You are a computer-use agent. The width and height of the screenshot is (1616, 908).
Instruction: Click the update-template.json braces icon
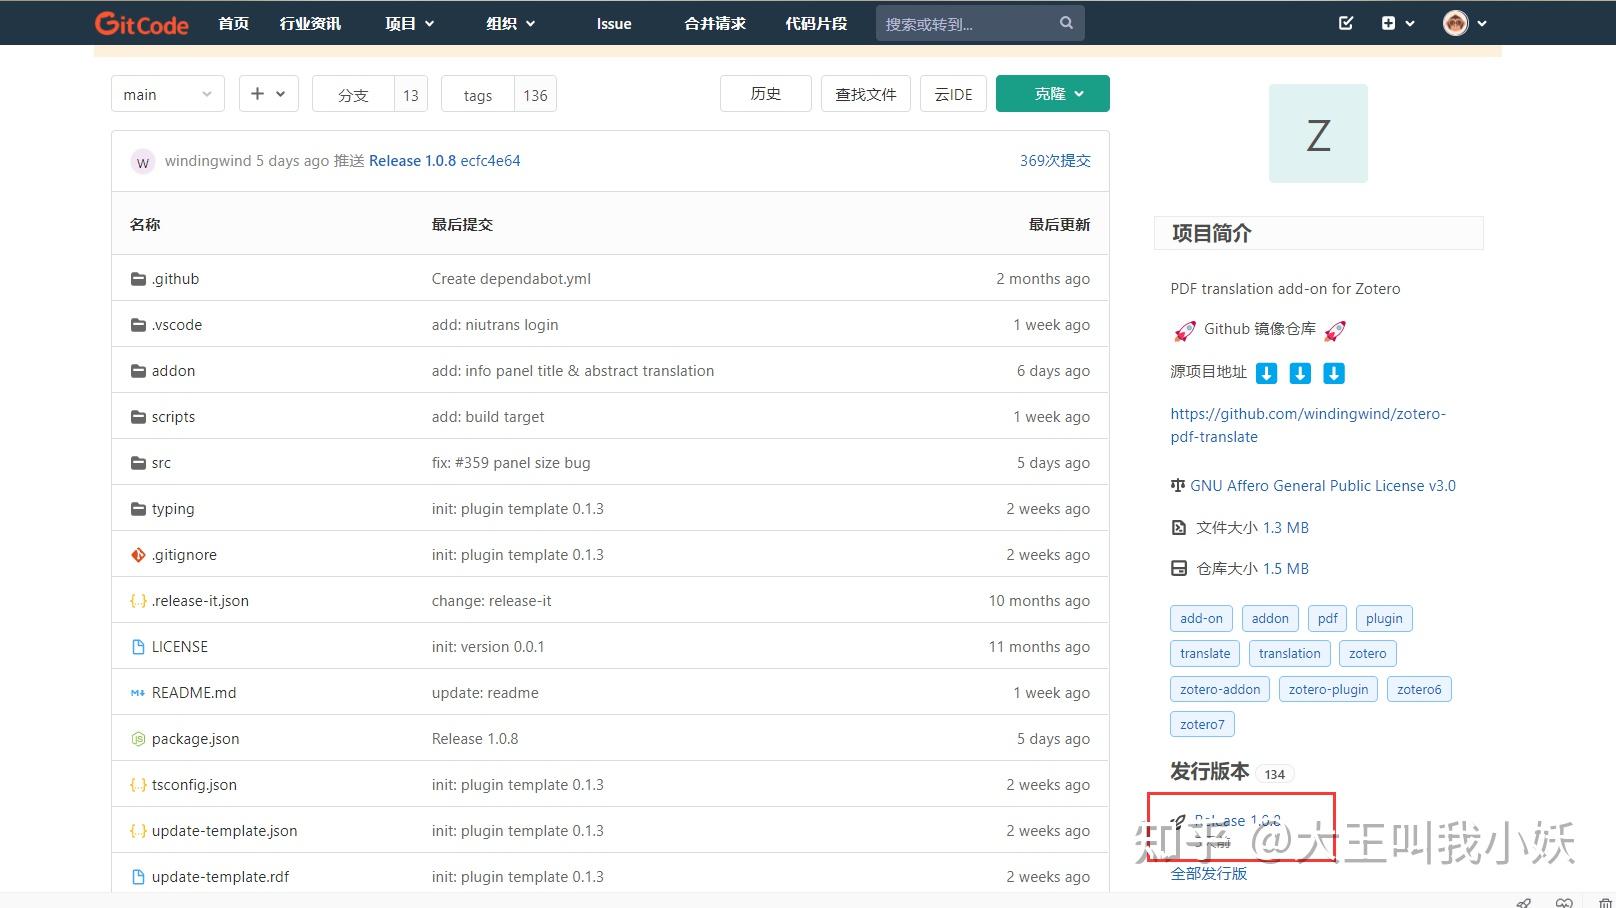click(138, 831)
